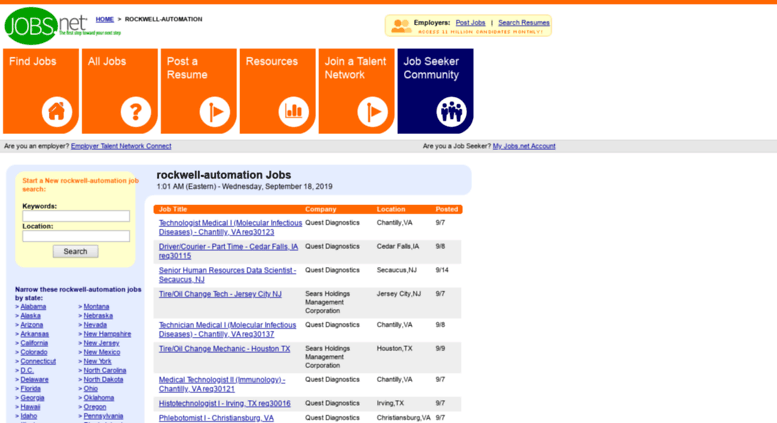Click the Join a Talent Network flag icon
This screenshot has width=777, height=423.
tap(372, 111)
